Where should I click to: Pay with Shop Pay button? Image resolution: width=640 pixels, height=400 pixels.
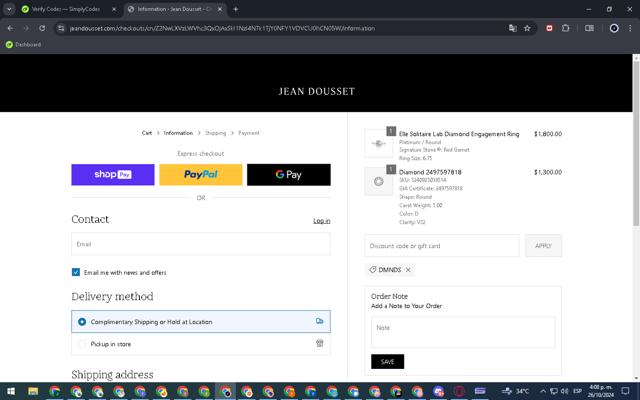(x=113, y=175)
